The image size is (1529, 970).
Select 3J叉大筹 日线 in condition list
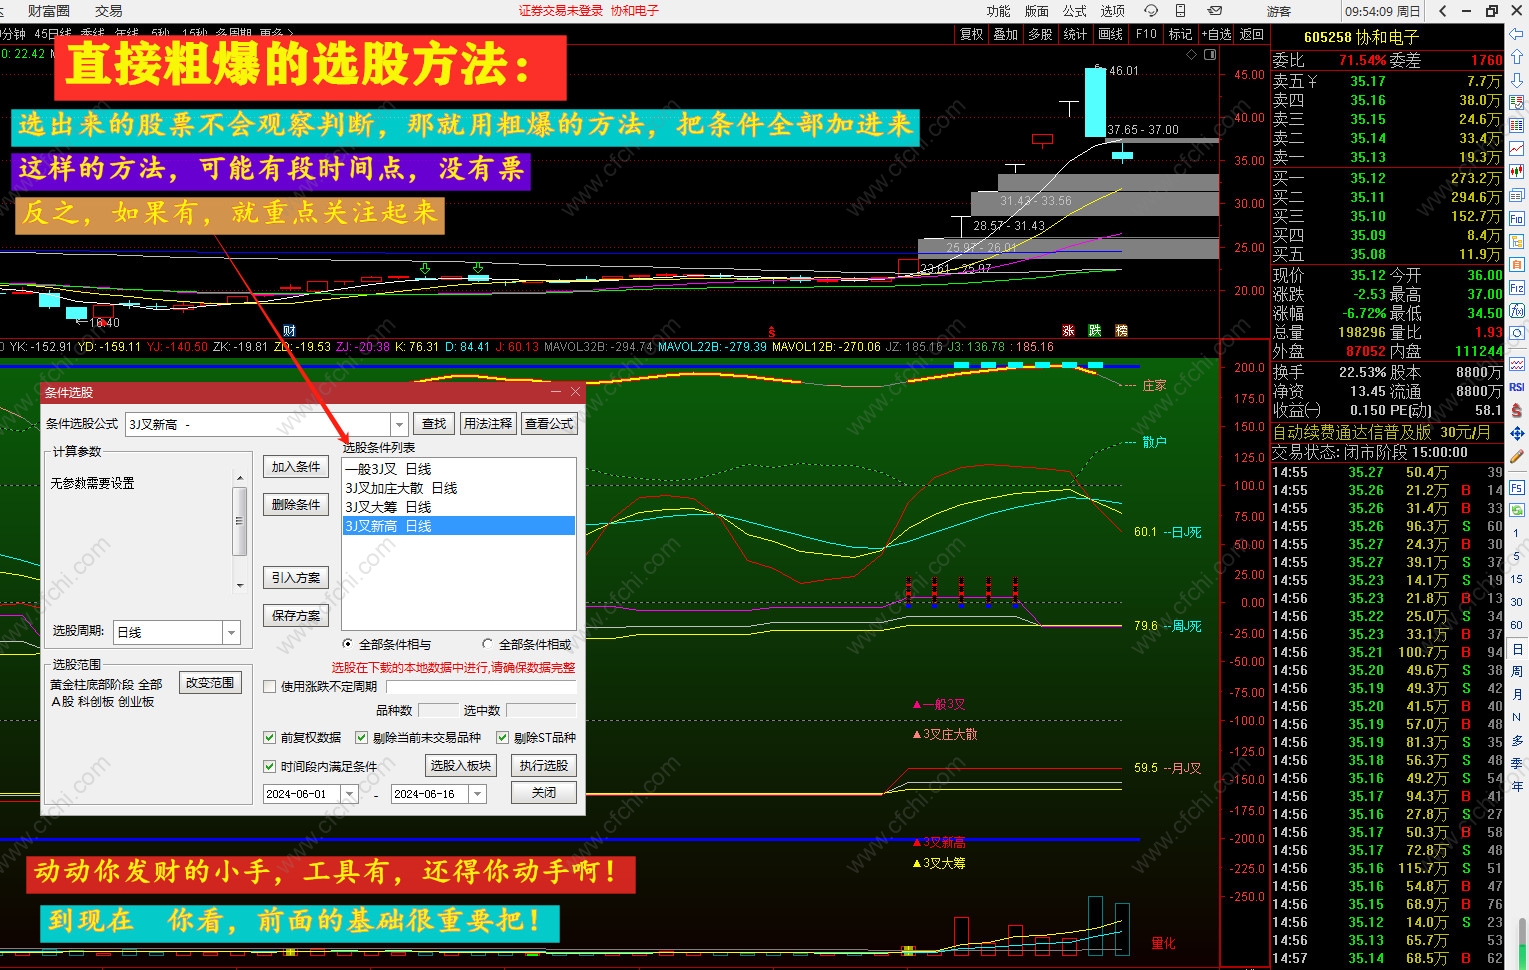point(459,507)
